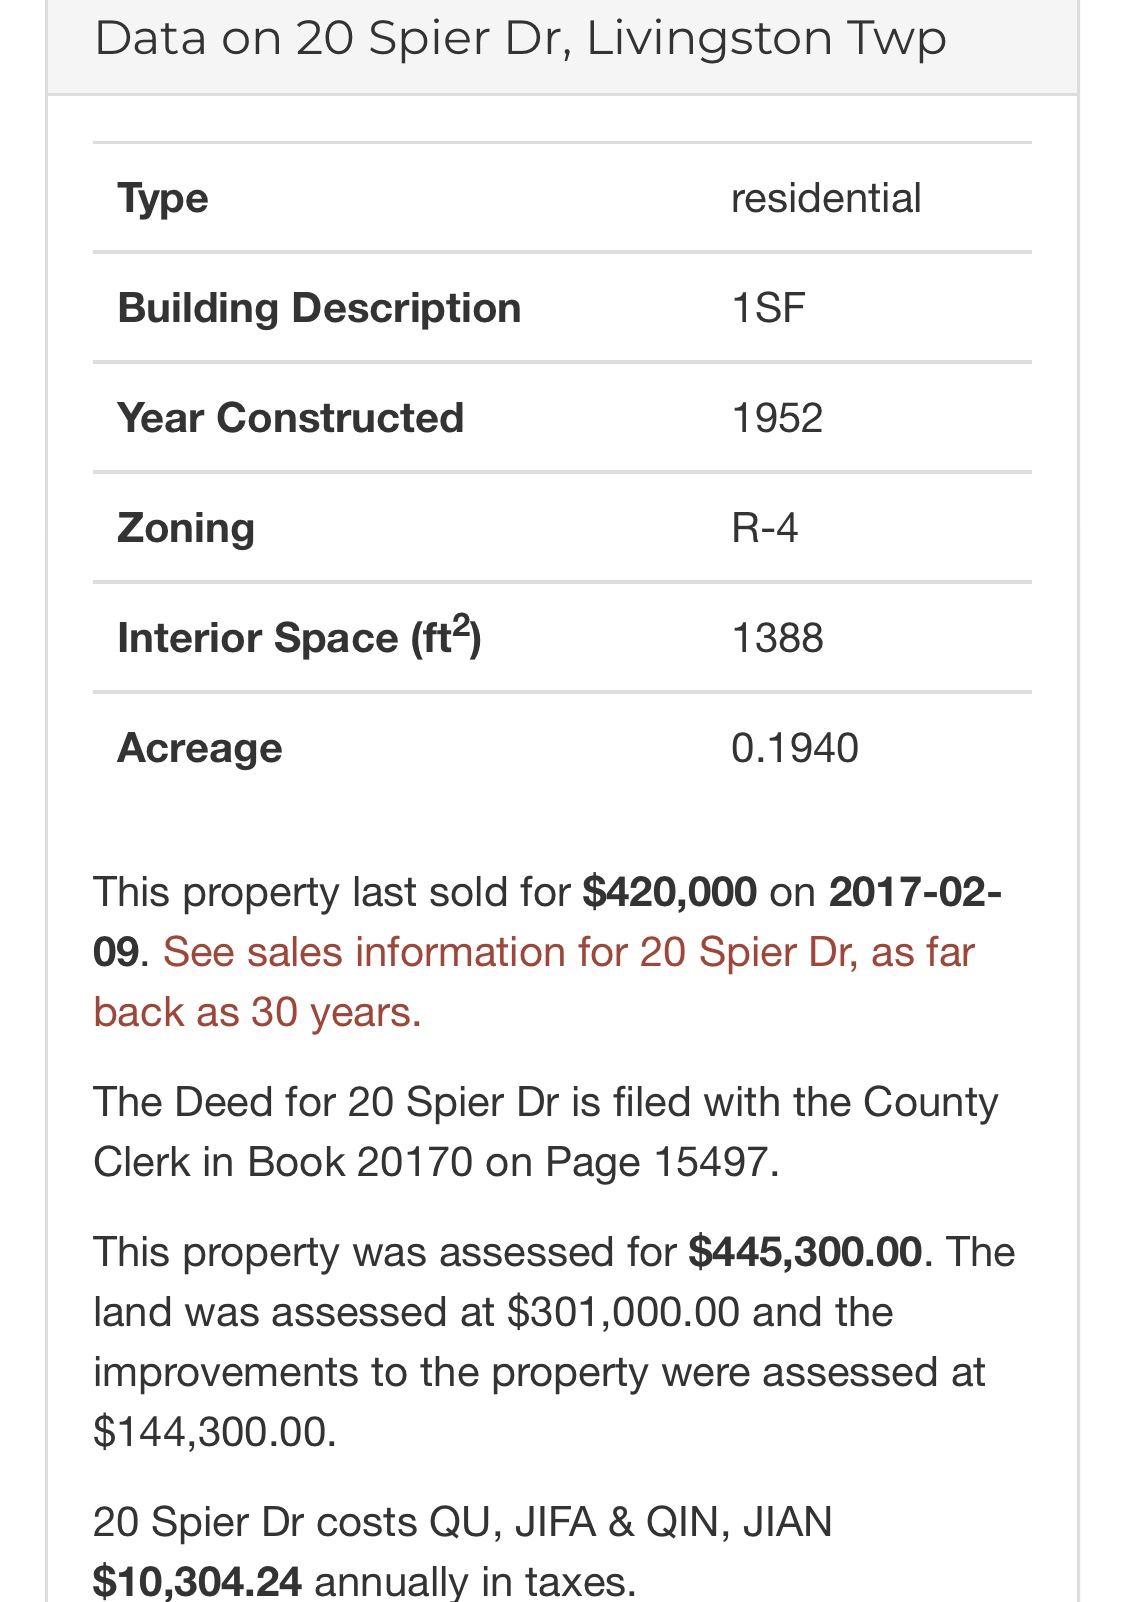Click the "R-4" zoning value

[x=765, y=528]
